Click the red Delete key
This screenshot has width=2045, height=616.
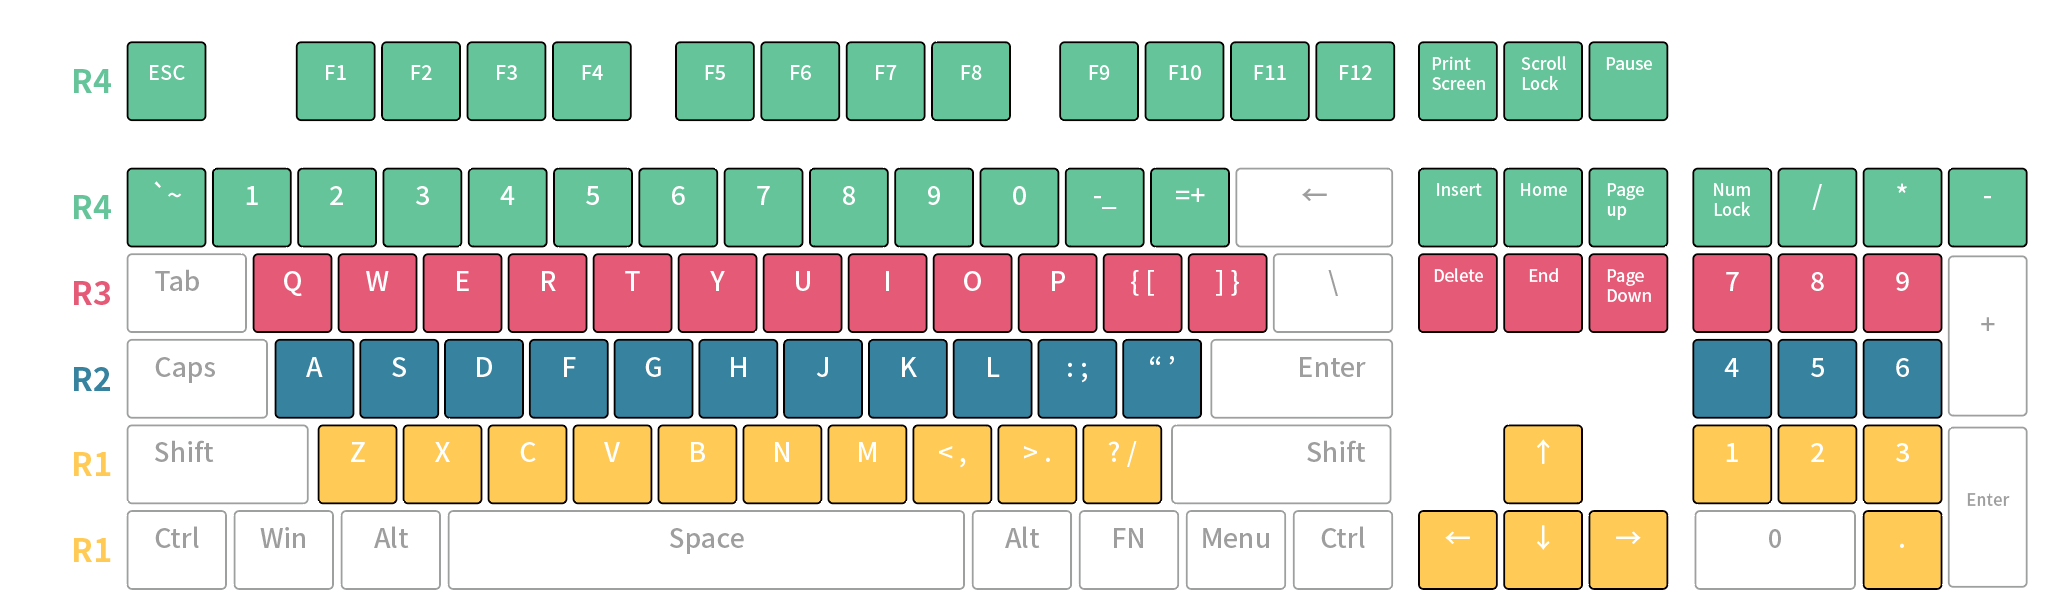point(1457,292)
